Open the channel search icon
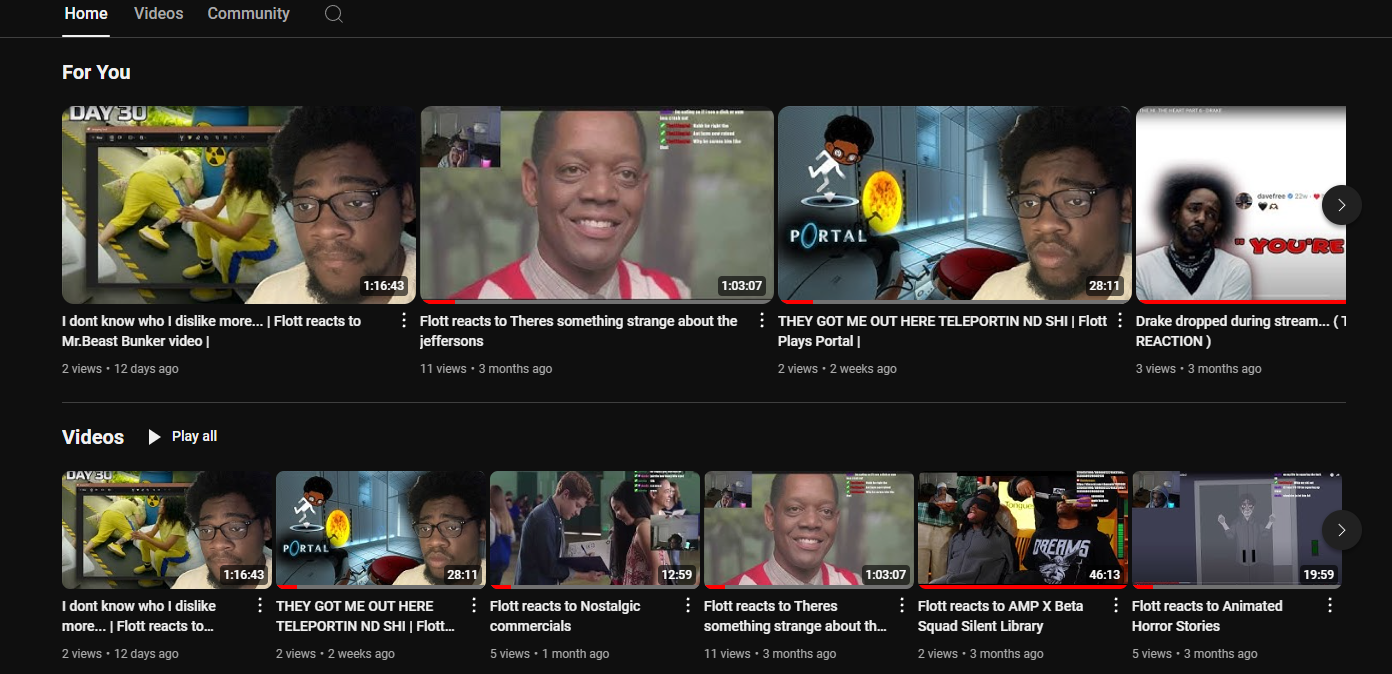The height and width of the screenshot is (674, 1392). tap(334, 14)
